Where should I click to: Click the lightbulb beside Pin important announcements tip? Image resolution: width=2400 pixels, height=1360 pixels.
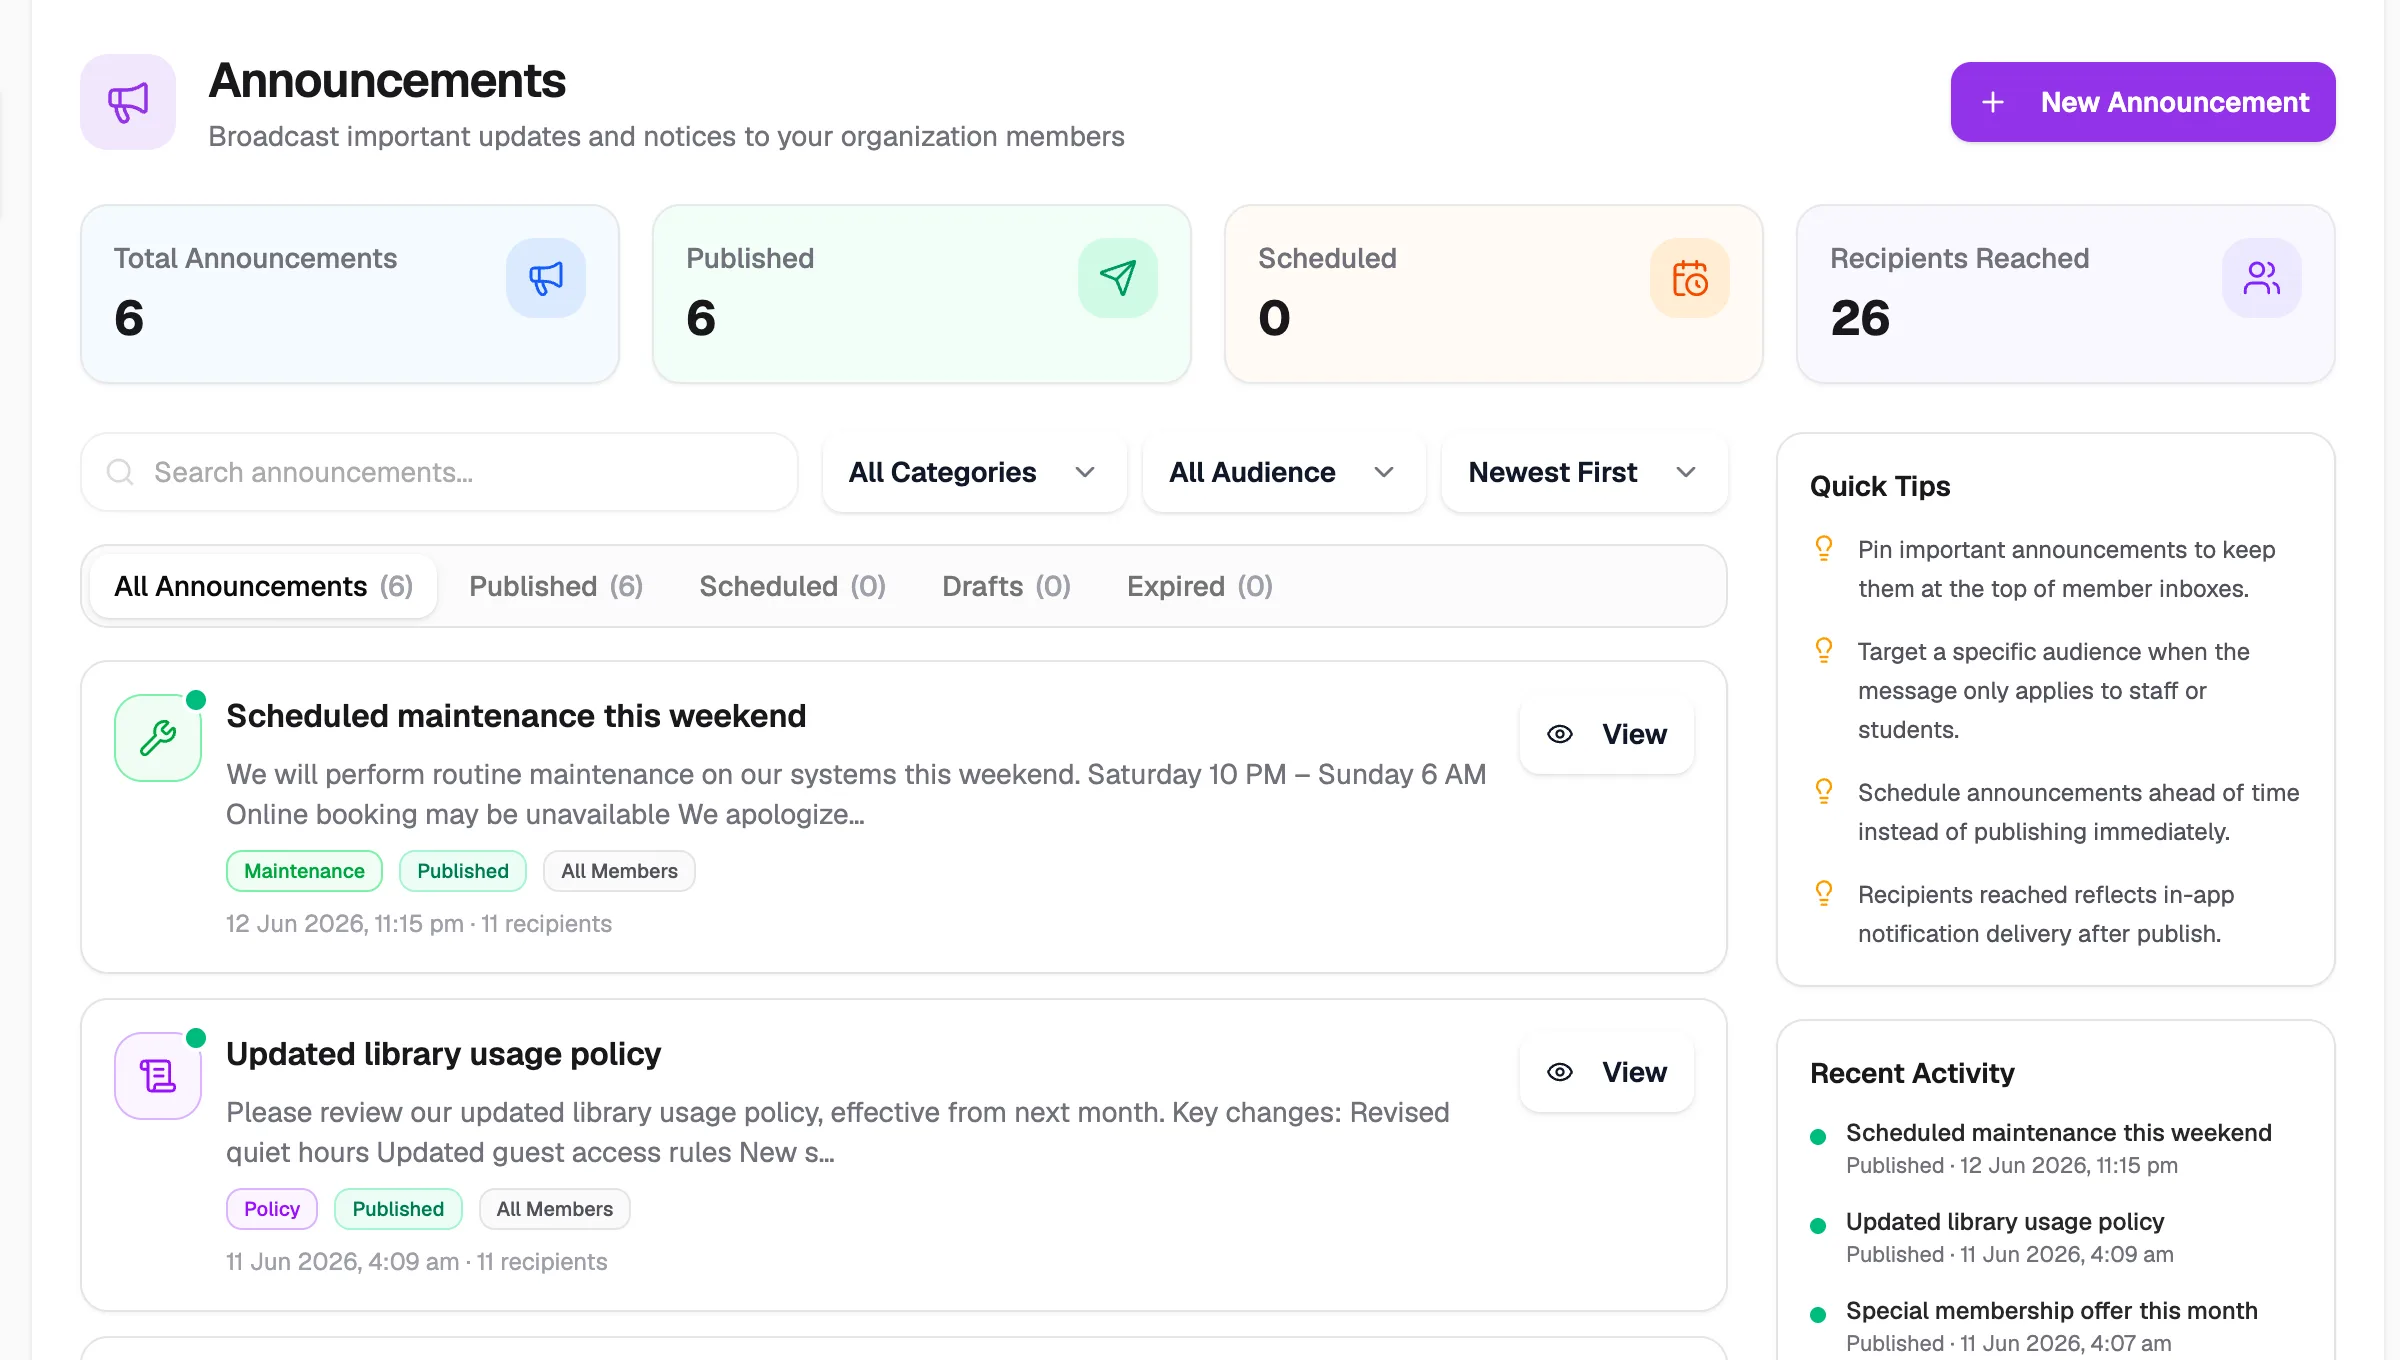point(1824,548)
